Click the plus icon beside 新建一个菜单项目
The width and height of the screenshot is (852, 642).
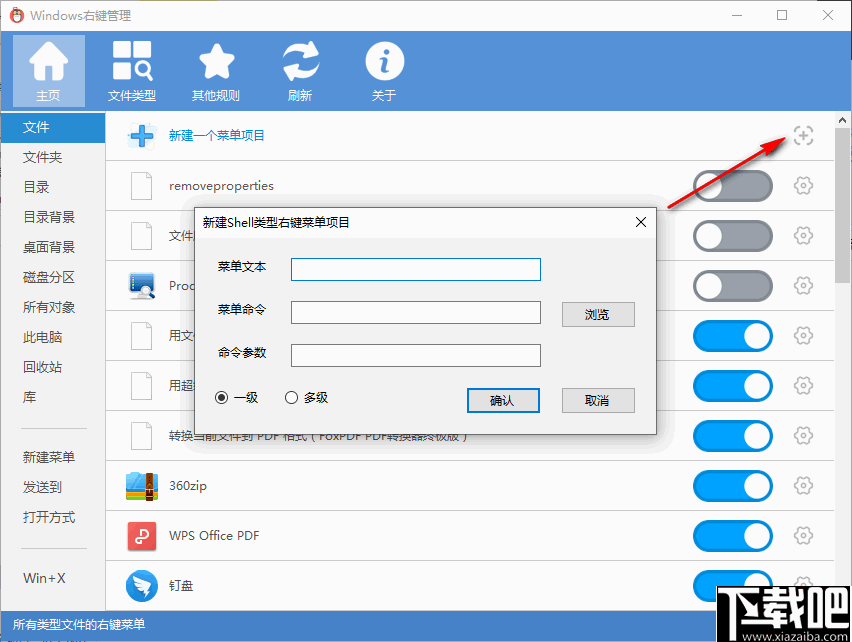pos(142,135)
